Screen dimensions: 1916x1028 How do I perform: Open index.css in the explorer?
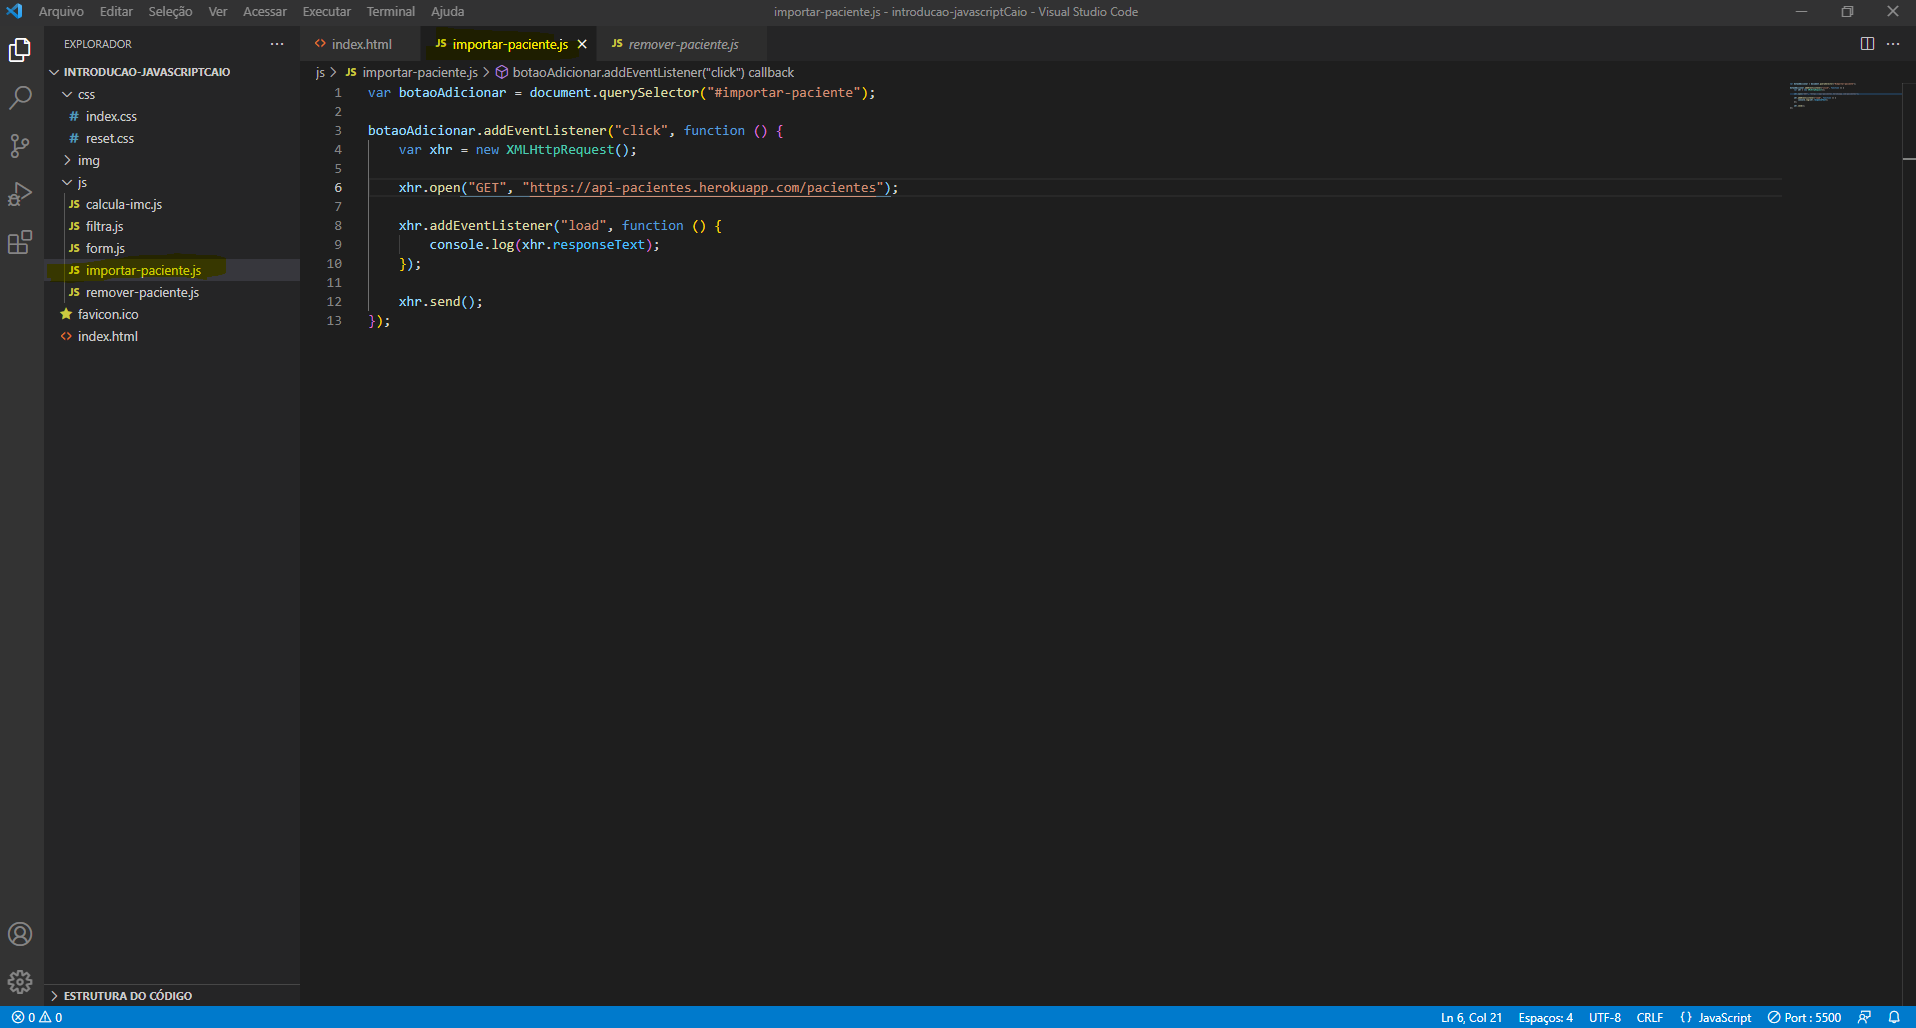click(x=172, y=116)
